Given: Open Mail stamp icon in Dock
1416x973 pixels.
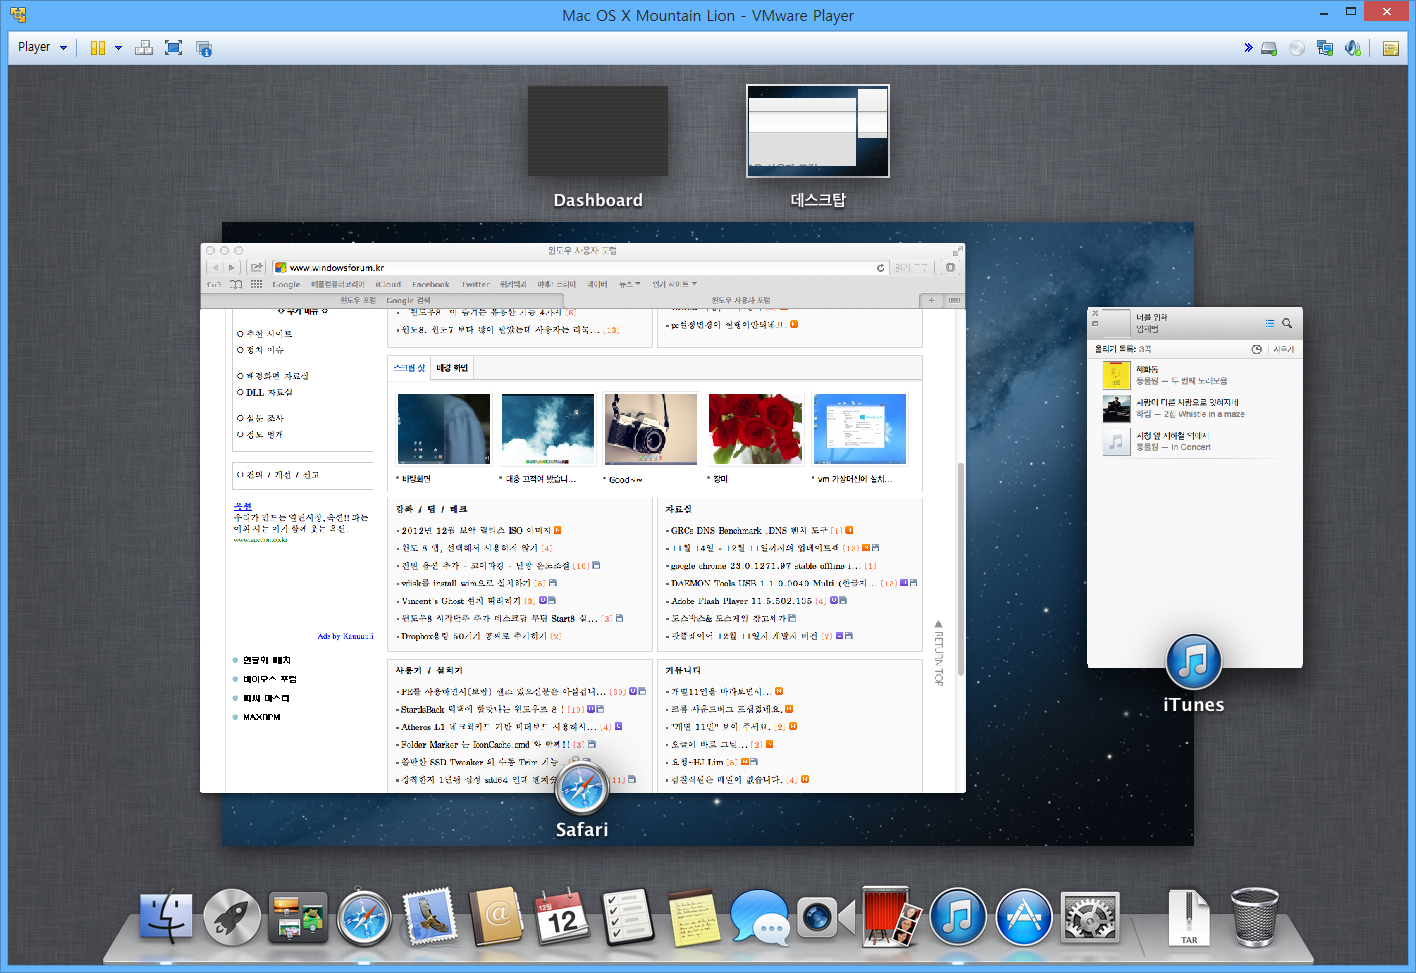Looking at the screenshot, I should [430, 916].
